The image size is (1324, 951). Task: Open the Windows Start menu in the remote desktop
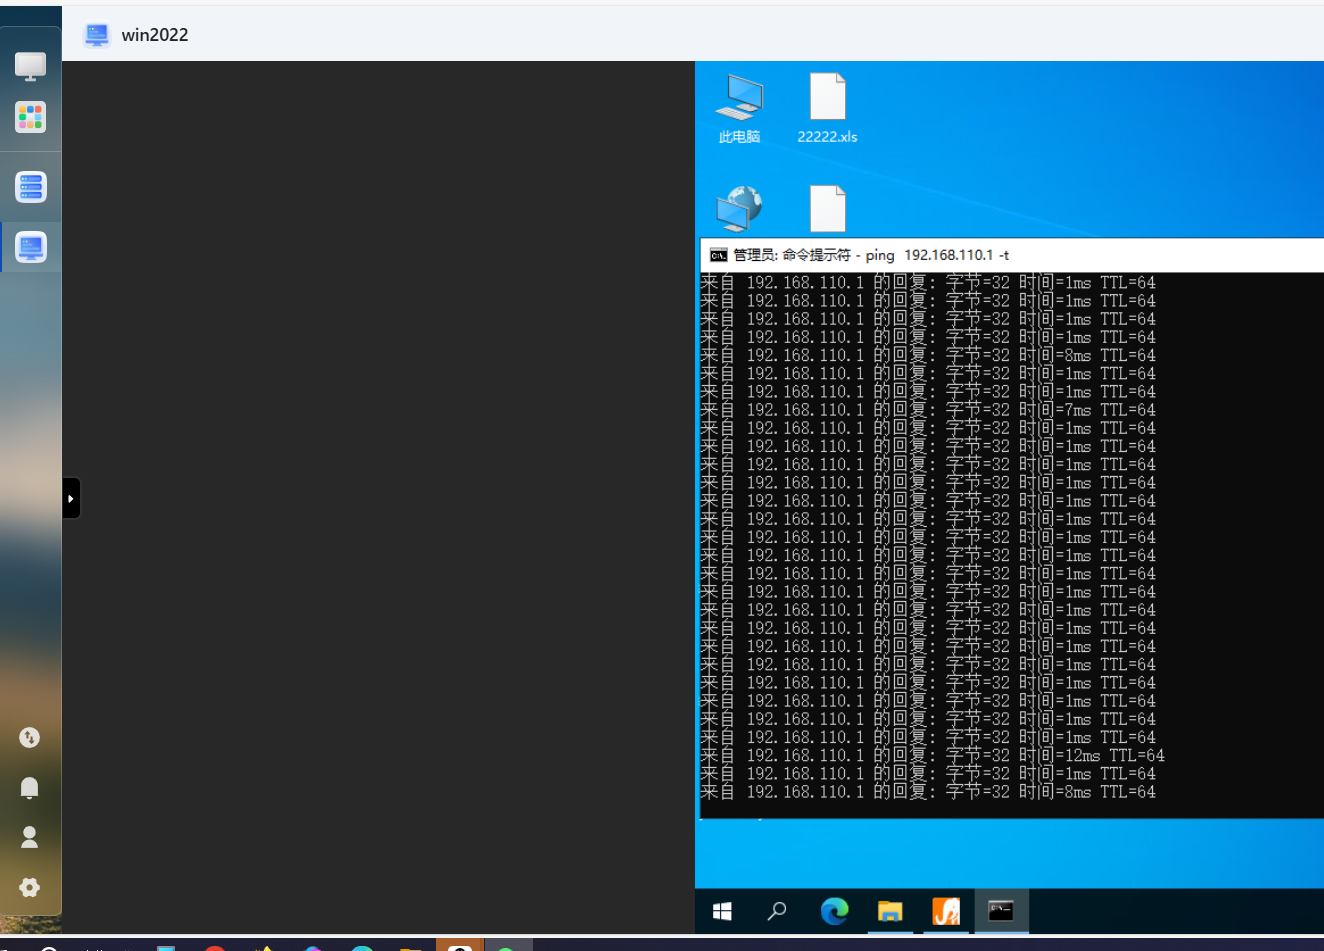coord(722,911)
